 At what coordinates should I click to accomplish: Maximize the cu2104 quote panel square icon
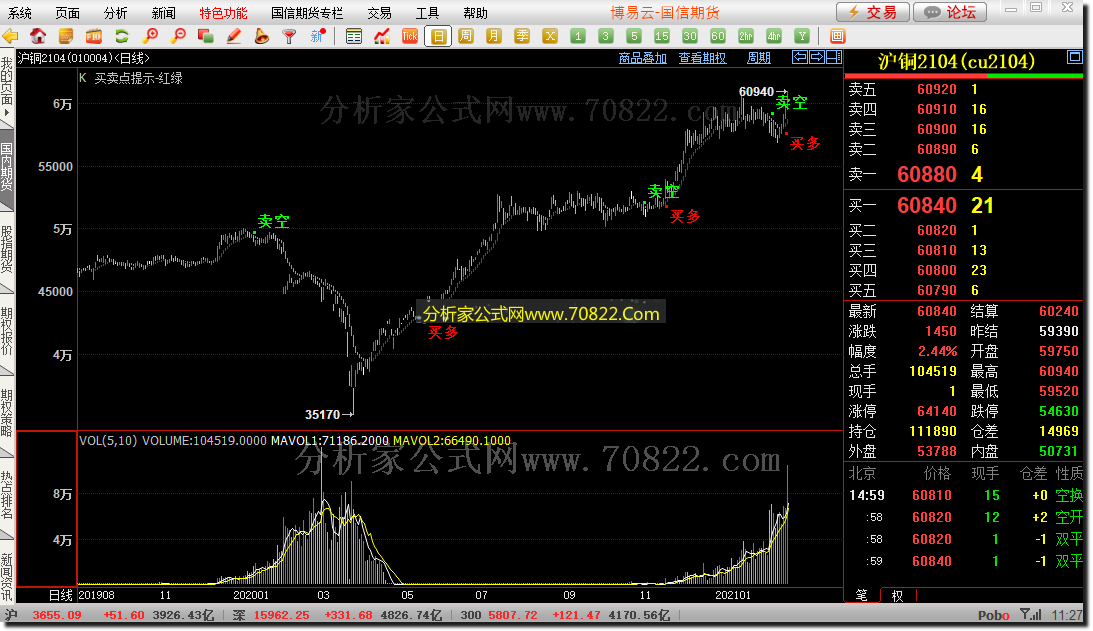[x=1075, y=58]
